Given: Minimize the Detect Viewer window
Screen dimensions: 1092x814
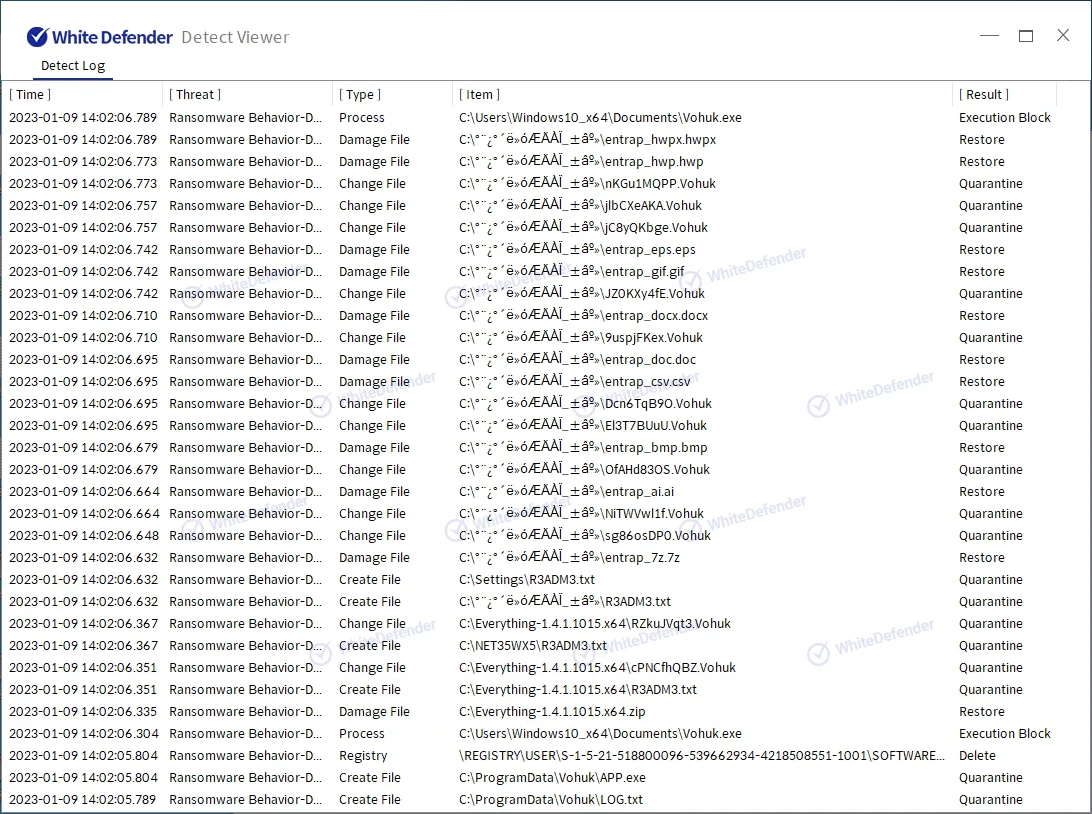Looking at the screenshot, I should (x=989, y=36).
